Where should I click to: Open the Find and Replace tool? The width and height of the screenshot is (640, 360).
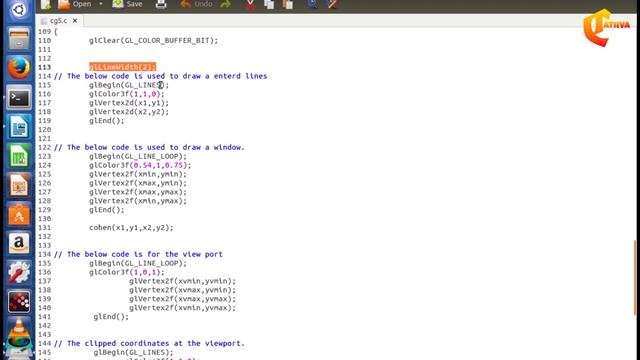(332, 4)
